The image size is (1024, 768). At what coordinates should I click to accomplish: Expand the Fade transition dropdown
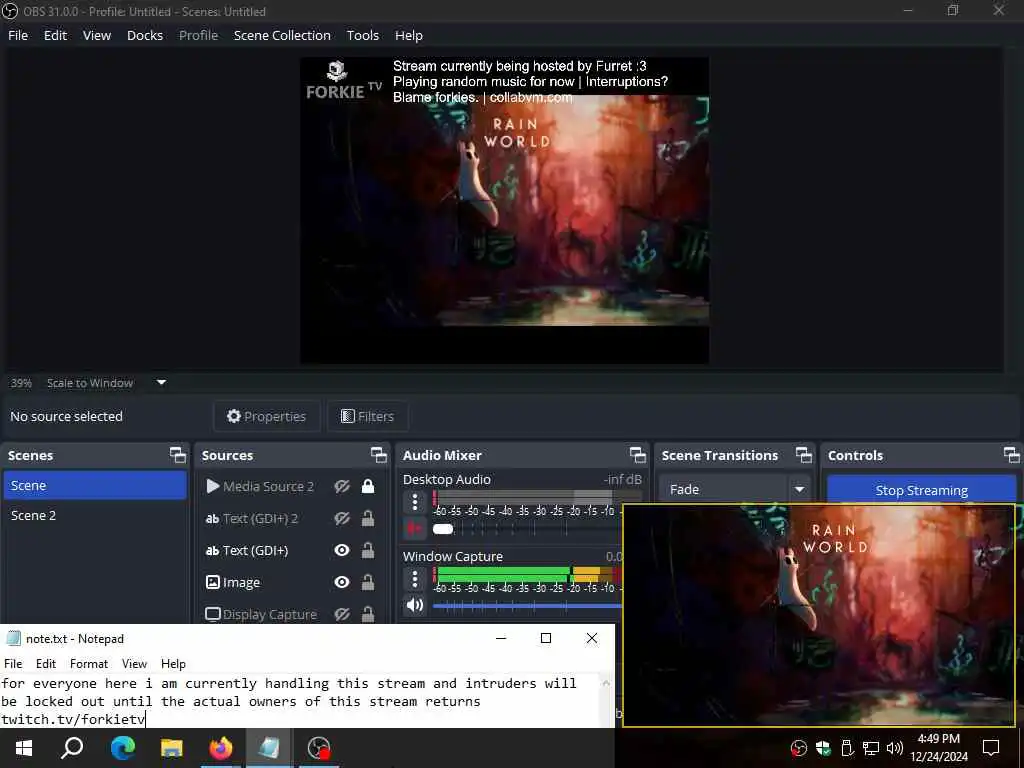799,489
